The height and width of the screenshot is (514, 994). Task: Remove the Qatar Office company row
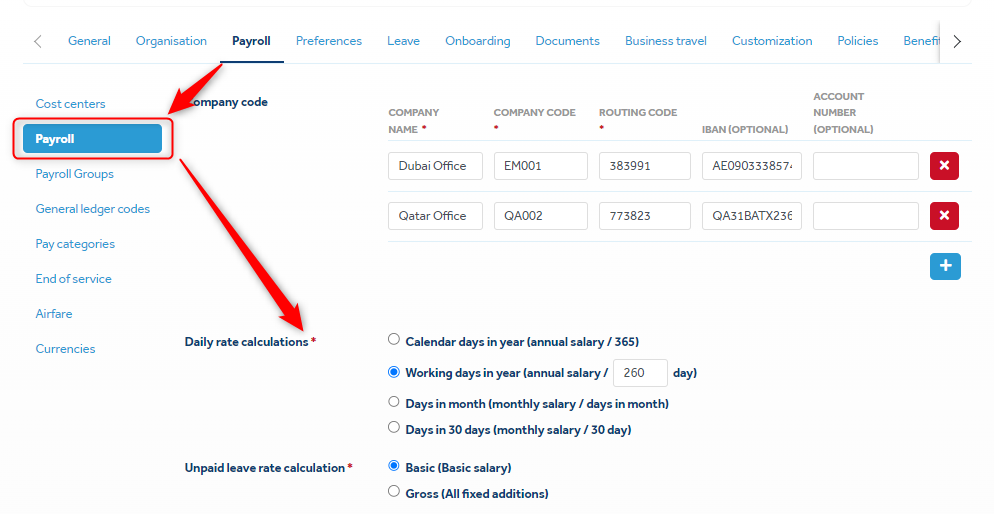tap(944, 216)
